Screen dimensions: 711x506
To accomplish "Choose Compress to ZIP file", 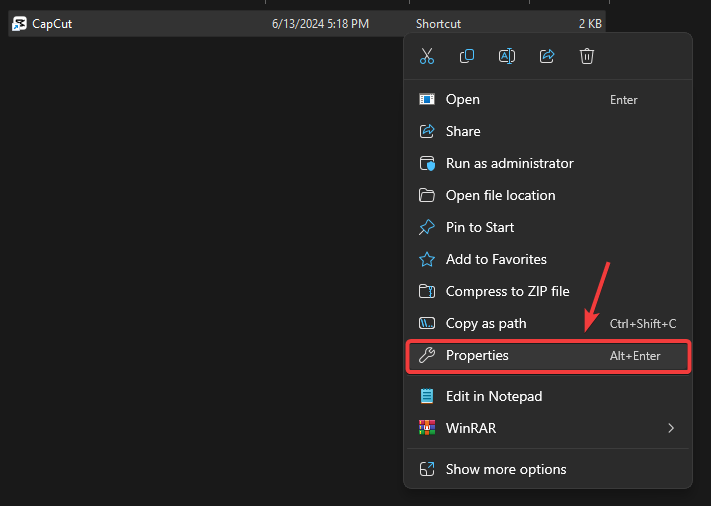I will [548, 291].
